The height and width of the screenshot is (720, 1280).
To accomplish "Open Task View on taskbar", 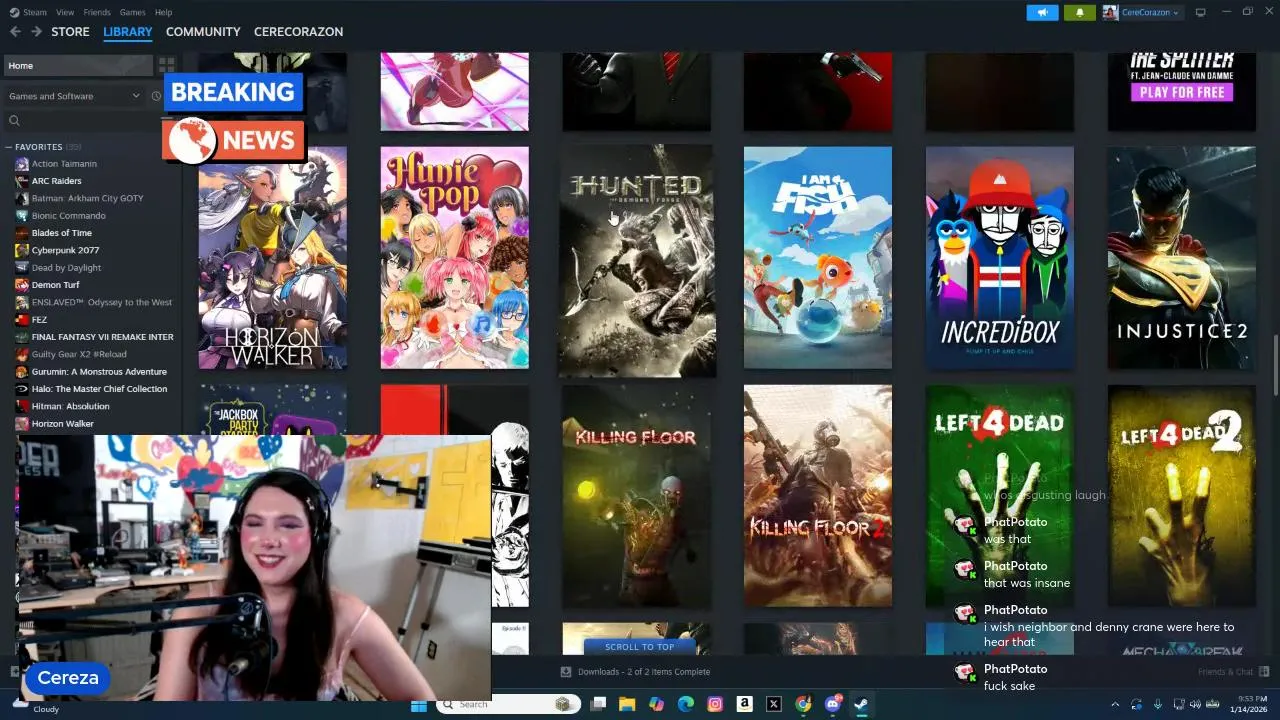I will 598,704.
